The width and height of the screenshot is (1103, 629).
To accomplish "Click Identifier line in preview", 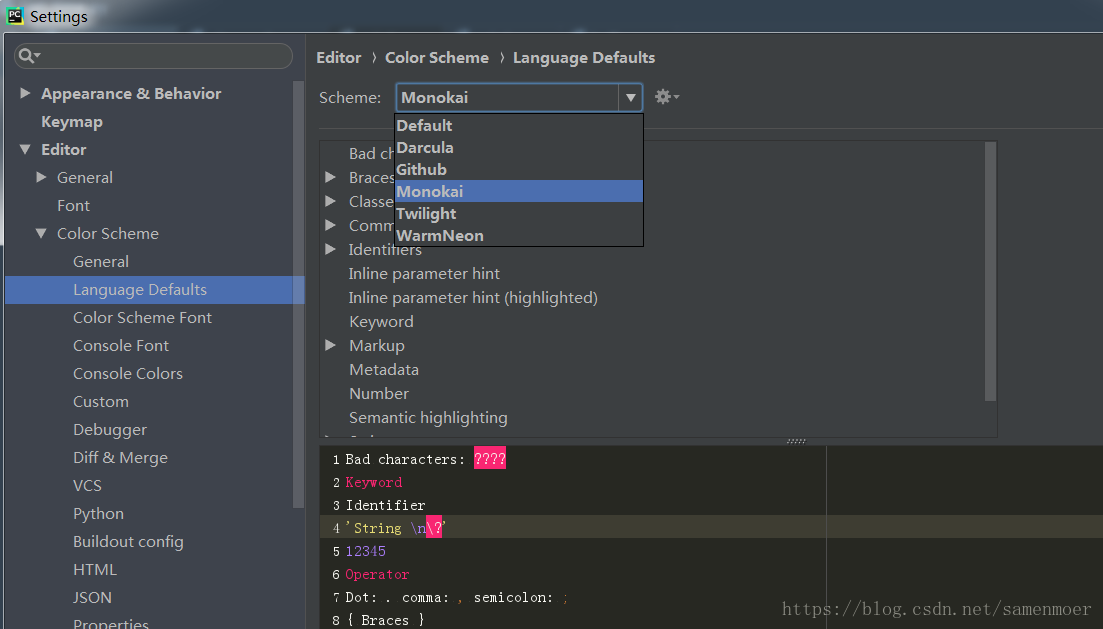I will tap(385, 505).
